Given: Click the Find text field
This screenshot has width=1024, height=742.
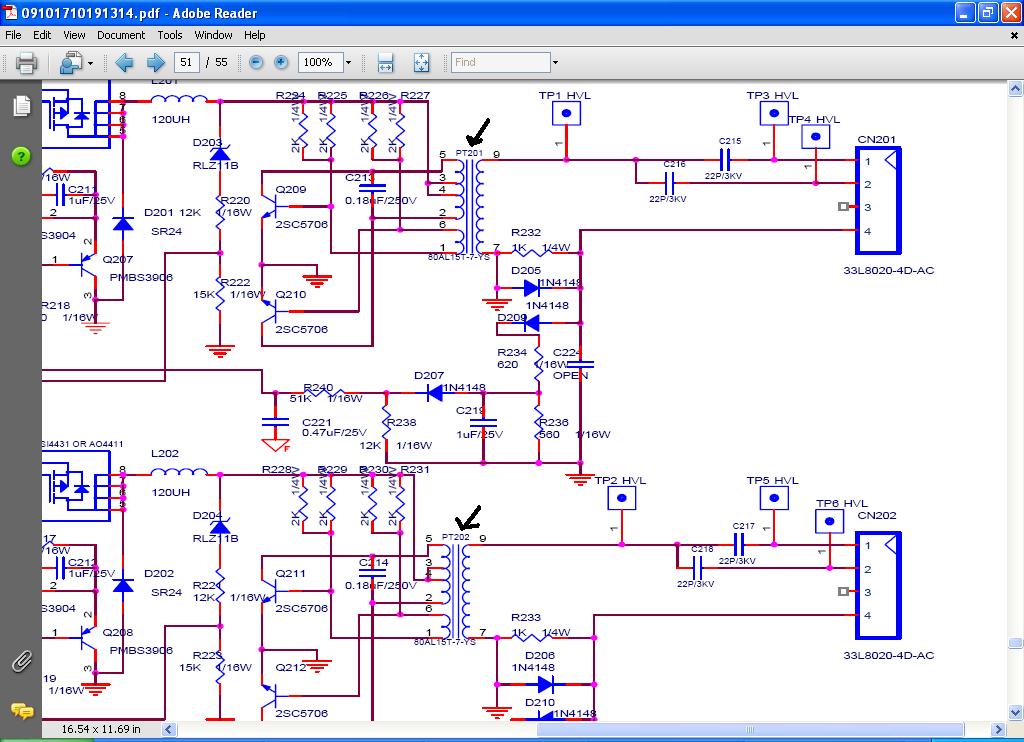Looking at the screenshot, I should 500,62.
